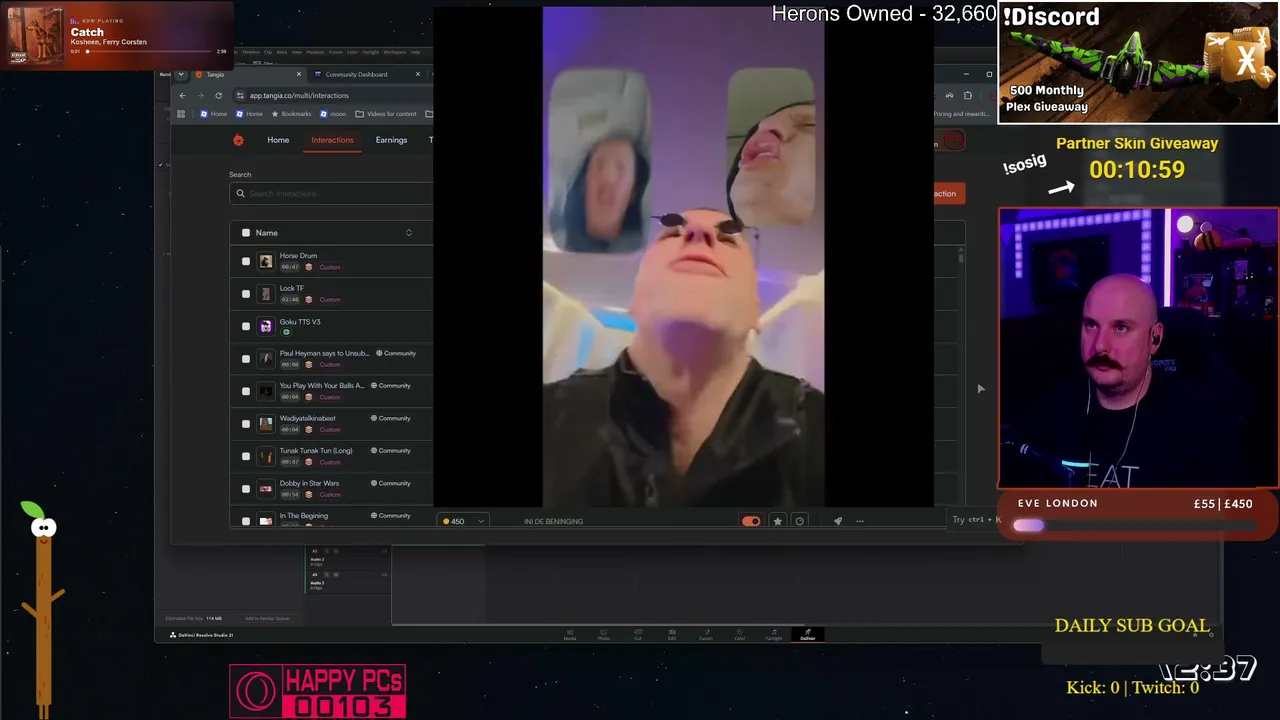This screenshot has width=1280, height=720.
Task: Open the Color page in DaVinci Resolve
Action: tap(740, 634)
